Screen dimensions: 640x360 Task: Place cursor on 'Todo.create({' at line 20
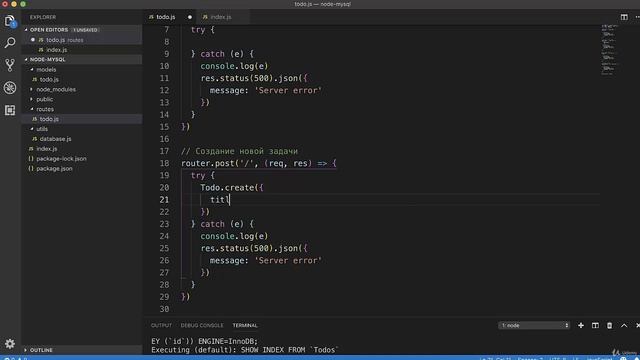click(x=232, y=187)
